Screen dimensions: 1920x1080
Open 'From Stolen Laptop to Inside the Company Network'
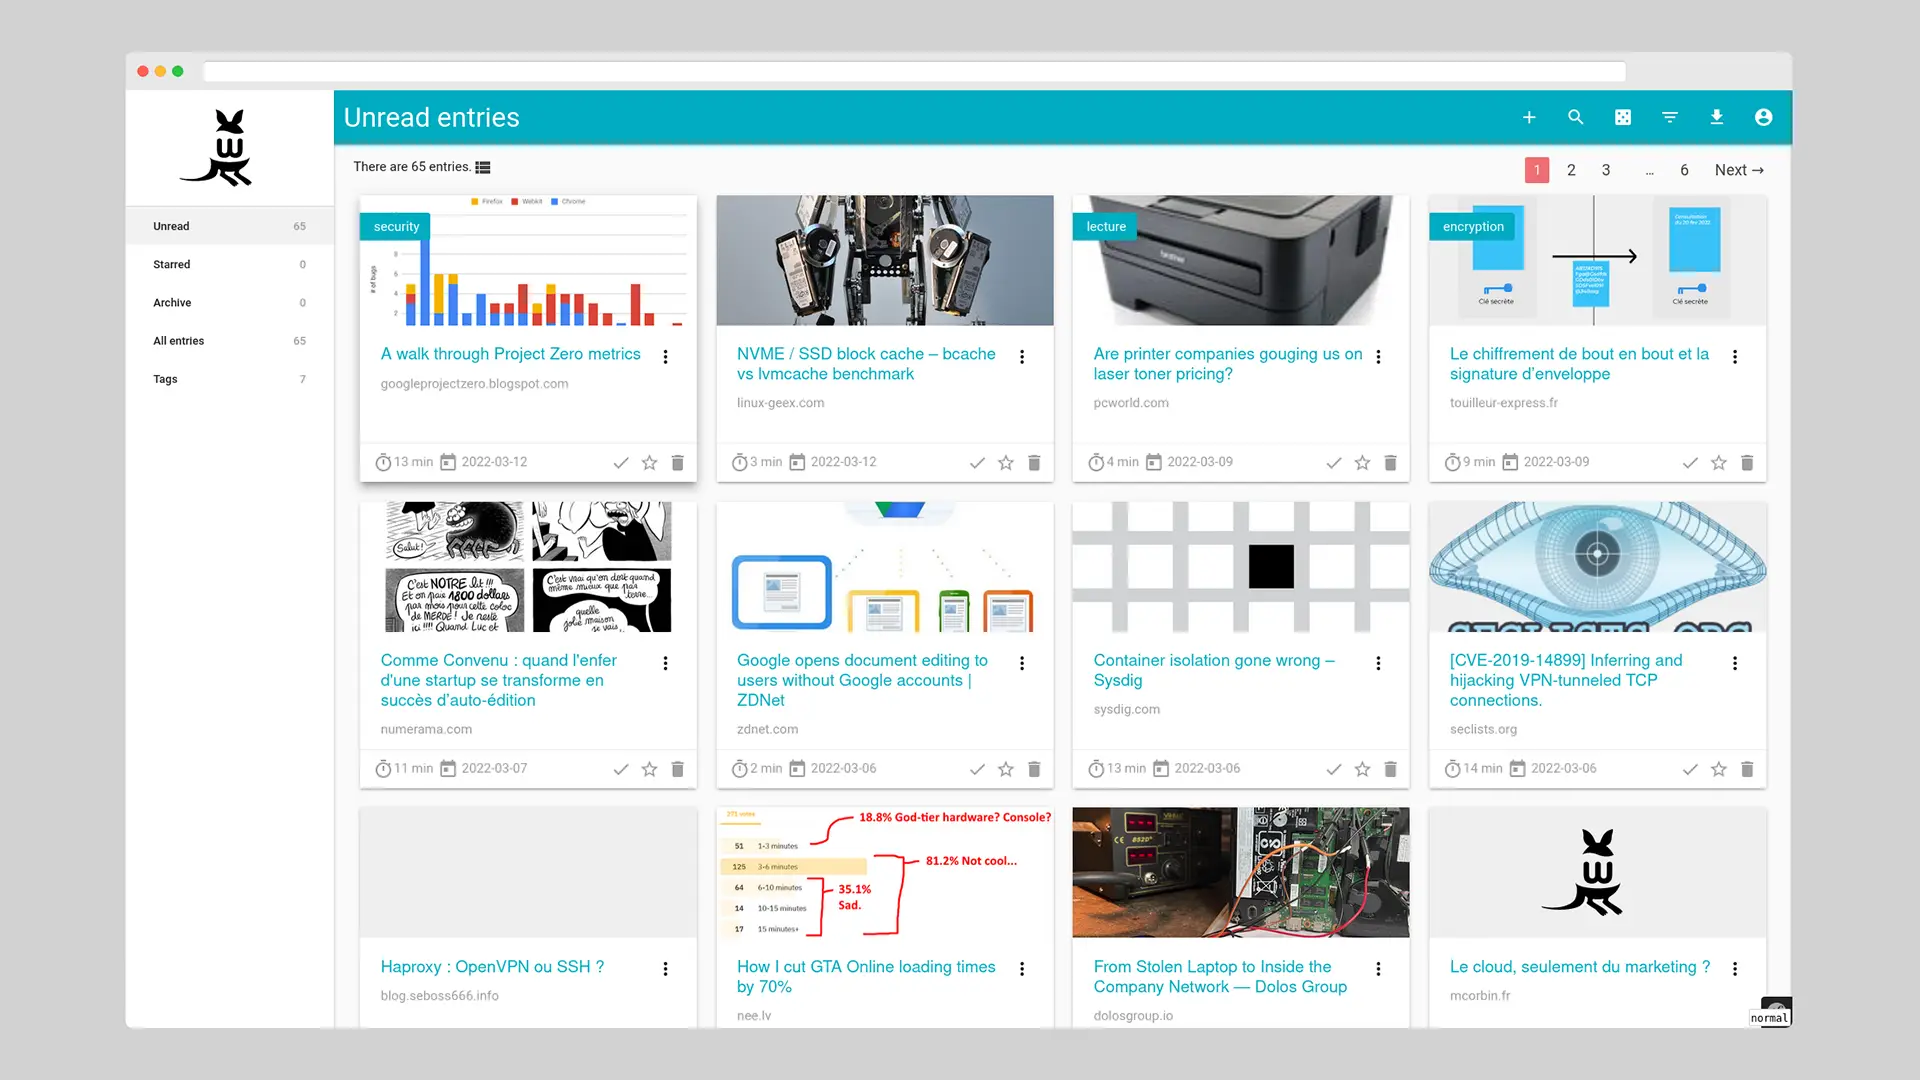[x=1220, y=977]
